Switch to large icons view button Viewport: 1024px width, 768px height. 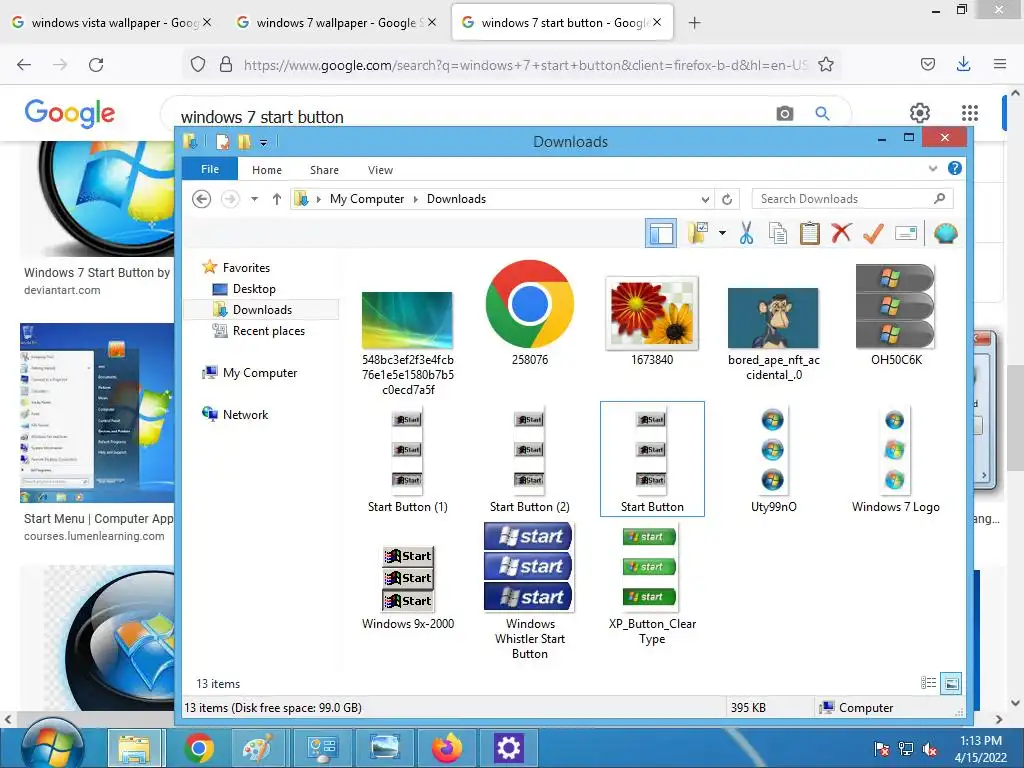click(x=952, y=683)
